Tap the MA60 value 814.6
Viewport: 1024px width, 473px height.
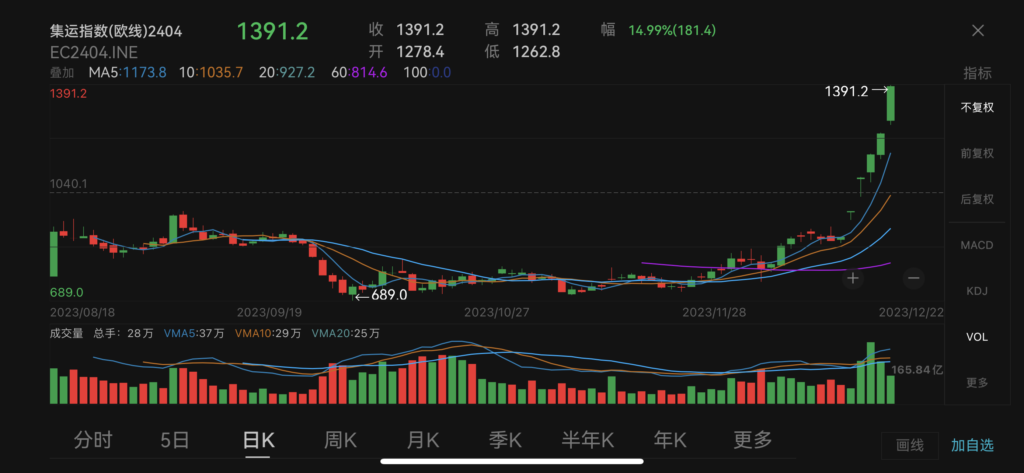click(x=369, y=73)
